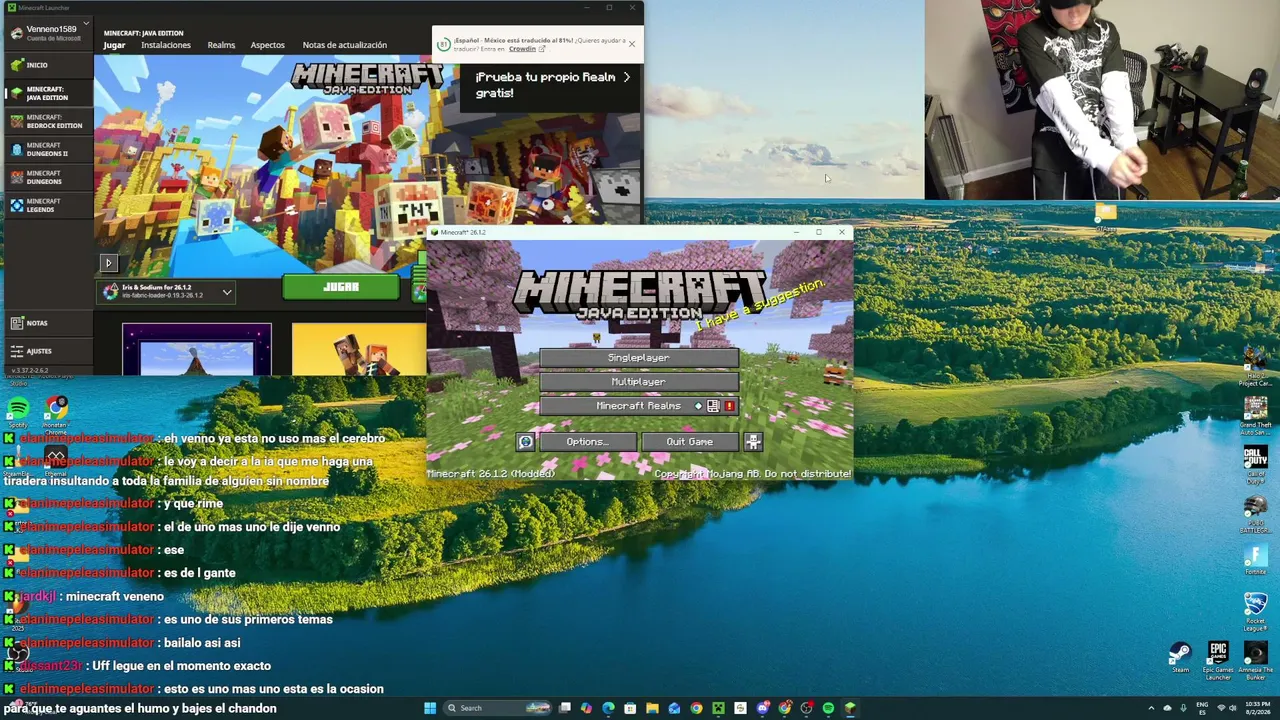Switch to the Instalaciones tab
The width and height of the screenshot is (1280, 720).
(166, 45)
